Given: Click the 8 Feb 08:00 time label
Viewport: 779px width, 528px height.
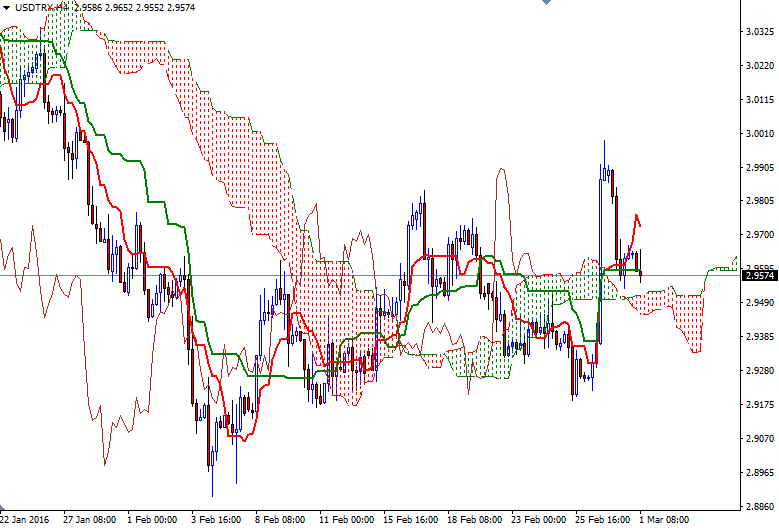Looking at the screenshot, I should 280,520.
